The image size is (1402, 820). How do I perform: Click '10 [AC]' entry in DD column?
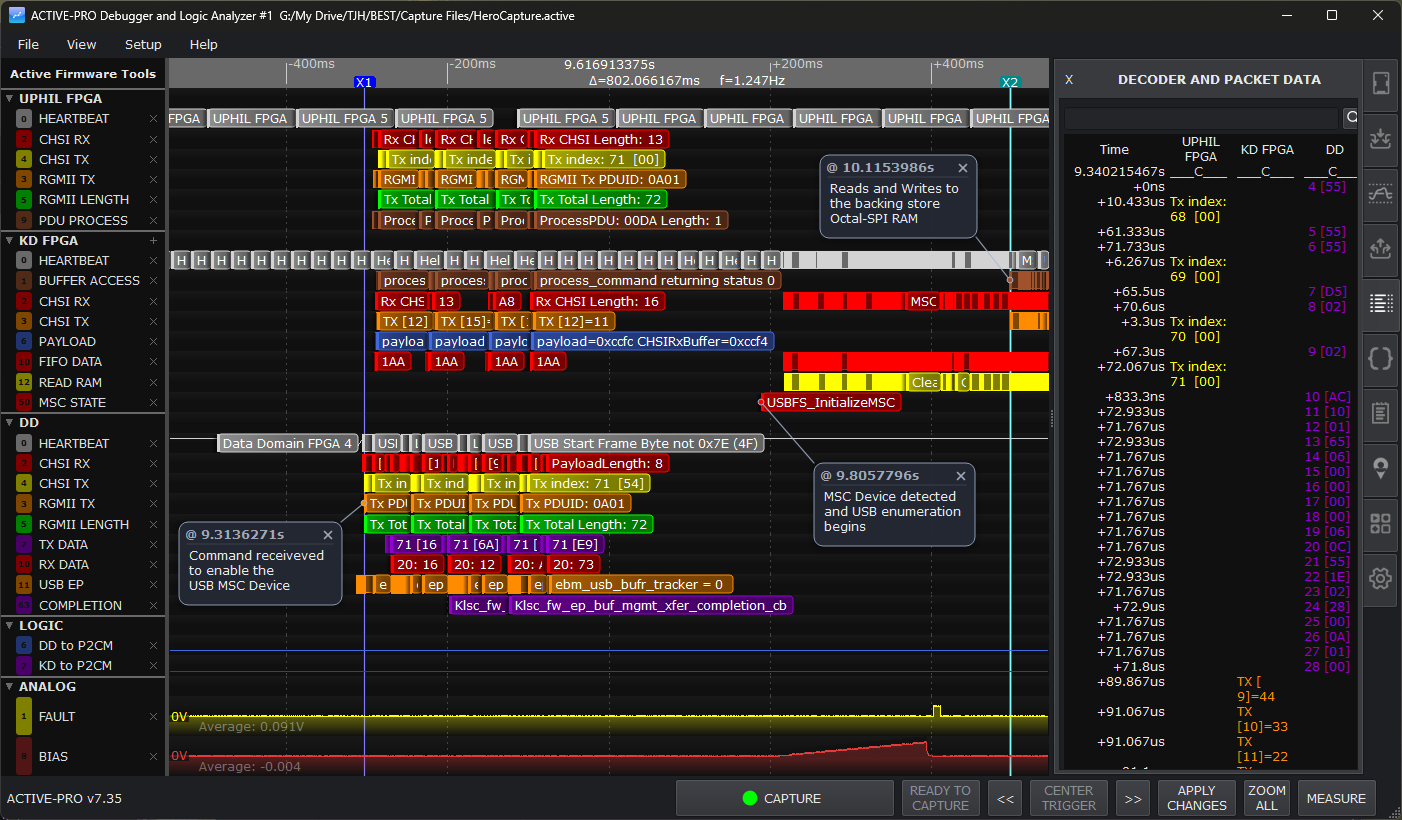pyautogui.click(x=1327, y=397)
